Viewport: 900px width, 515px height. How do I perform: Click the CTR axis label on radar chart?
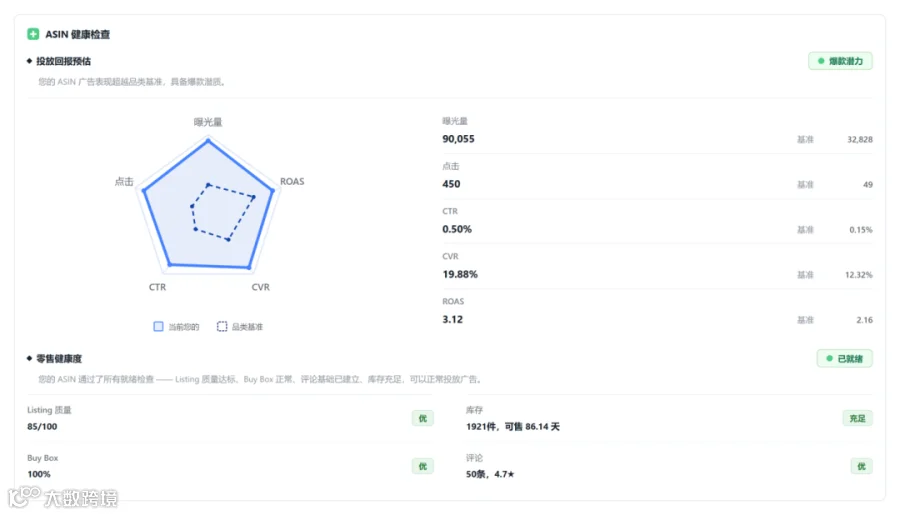coord(157,287)
